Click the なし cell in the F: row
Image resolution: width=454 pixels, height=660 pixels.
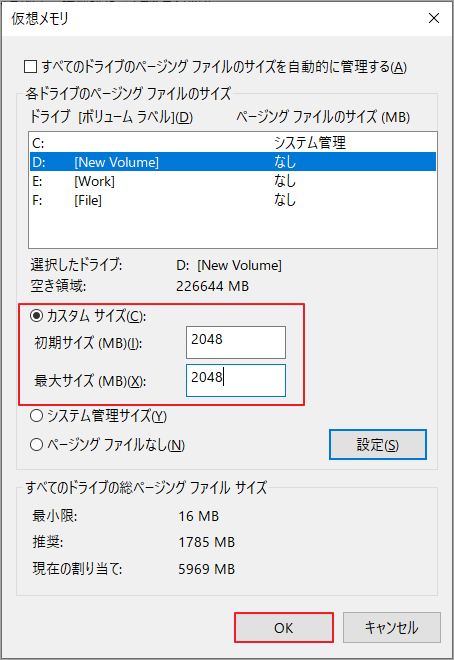(x=285, y=200)
